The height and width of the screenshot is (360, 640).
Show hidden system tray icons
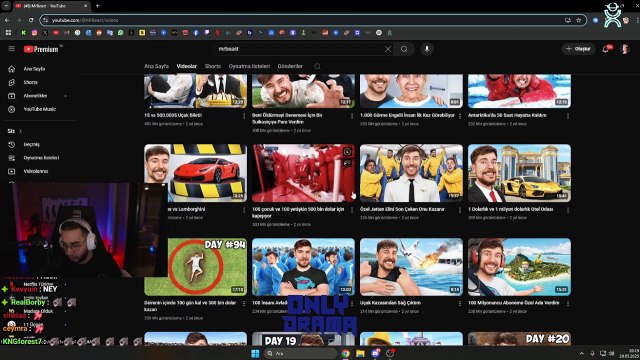[x=581, y=353]
